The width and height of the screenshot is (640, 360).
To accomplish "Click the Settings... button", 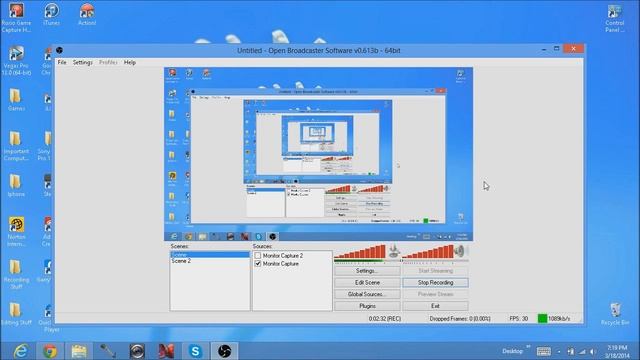I will tap(367, 271).
